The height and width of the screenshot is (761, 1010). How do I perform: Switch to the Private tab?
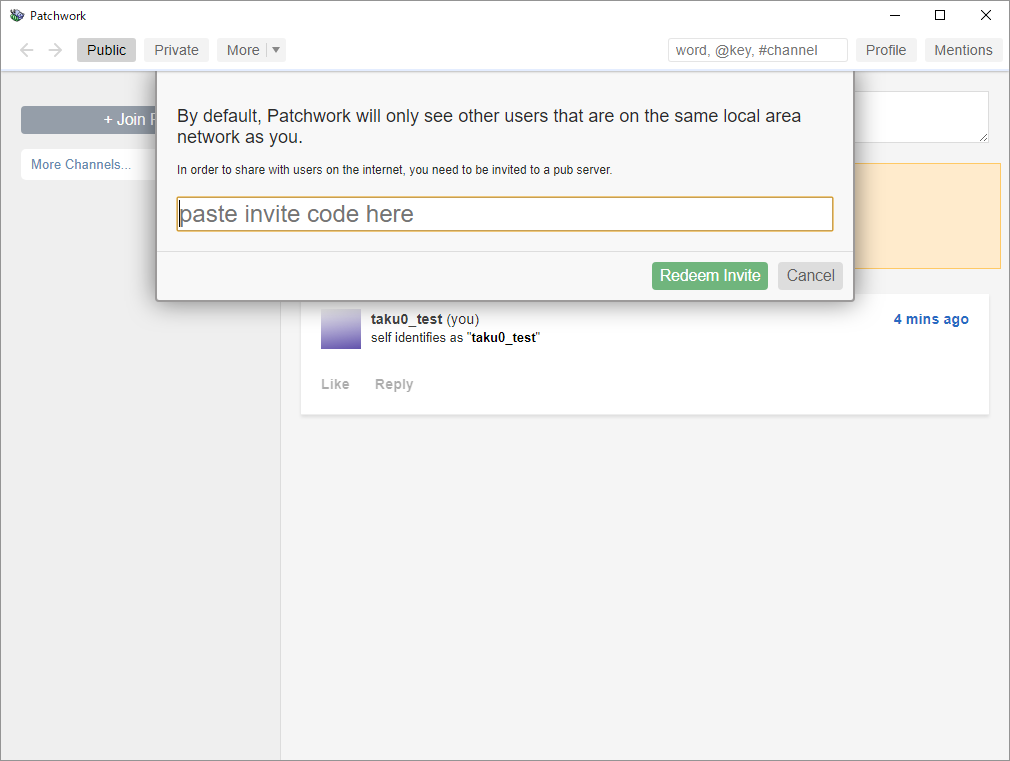click(x=176, y=50)
